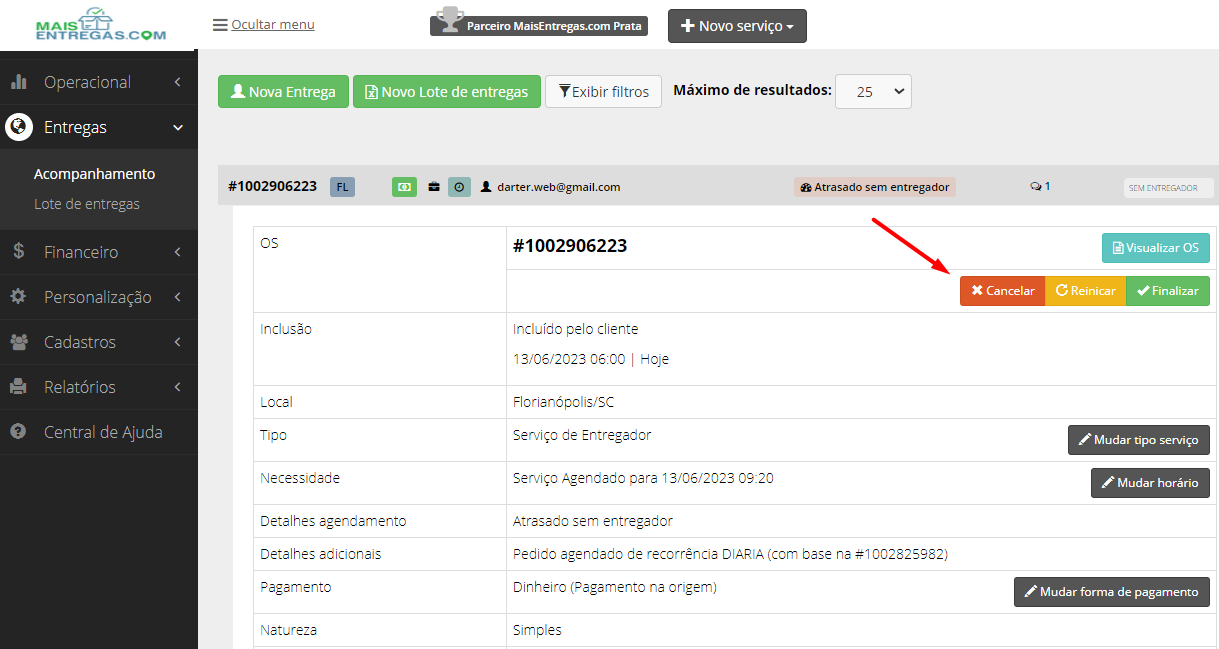Select Acompanhamento submenu item
This screenshot has width=1219, height=649.
[x=95, y=174]
